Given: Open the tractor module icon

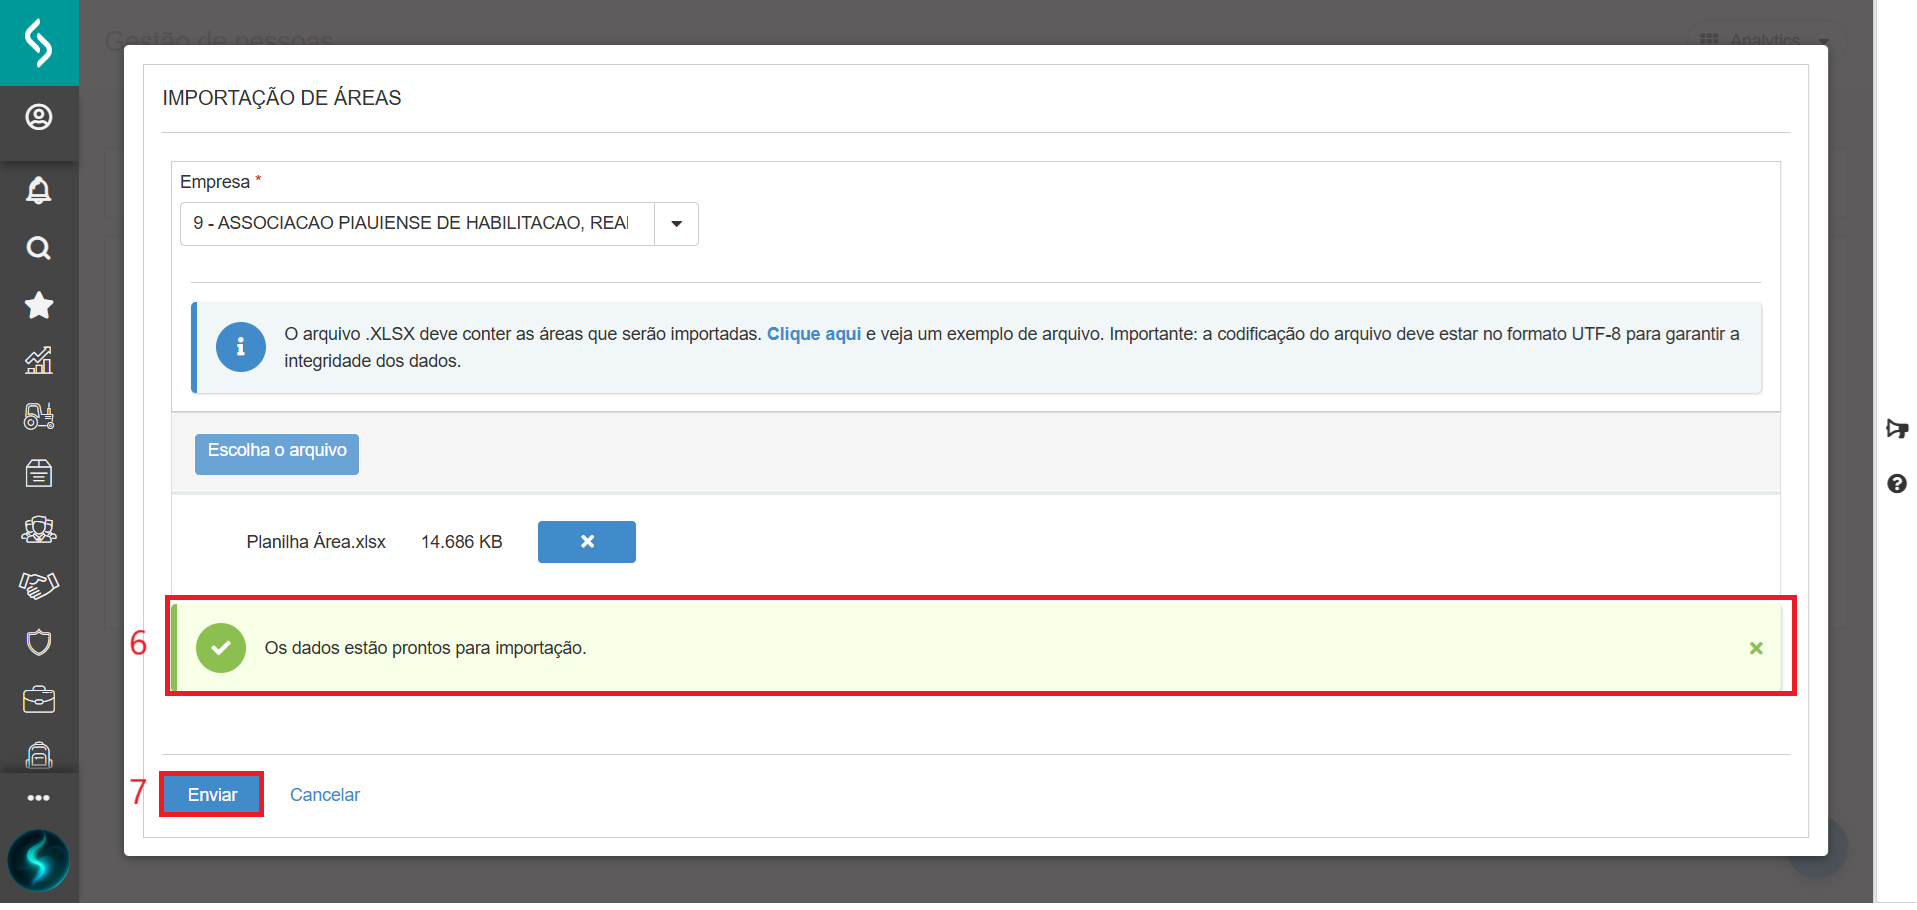Looking at the screenshot, I should coord(39,416).
